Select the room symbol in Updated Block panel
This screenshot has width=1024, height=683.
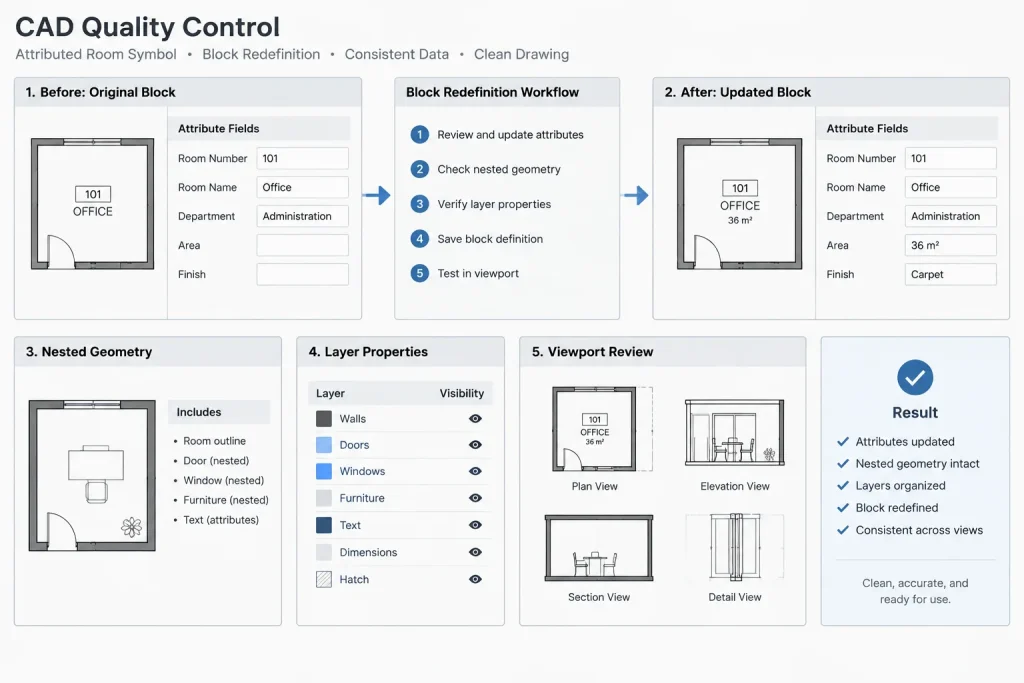pos(740,204)
